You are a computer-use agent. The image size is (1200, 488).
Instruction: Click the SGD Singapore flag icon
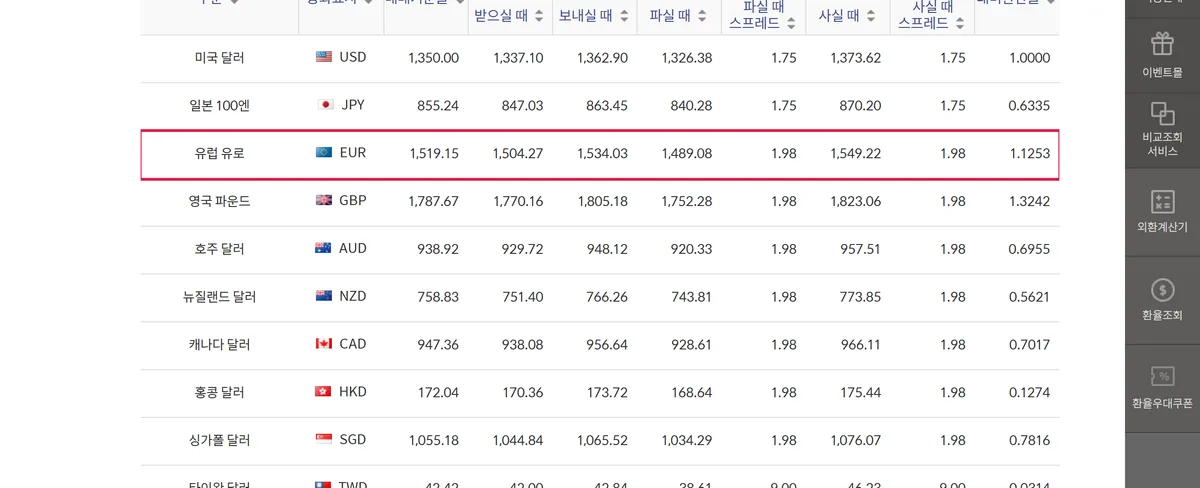[x=324, y=439]
